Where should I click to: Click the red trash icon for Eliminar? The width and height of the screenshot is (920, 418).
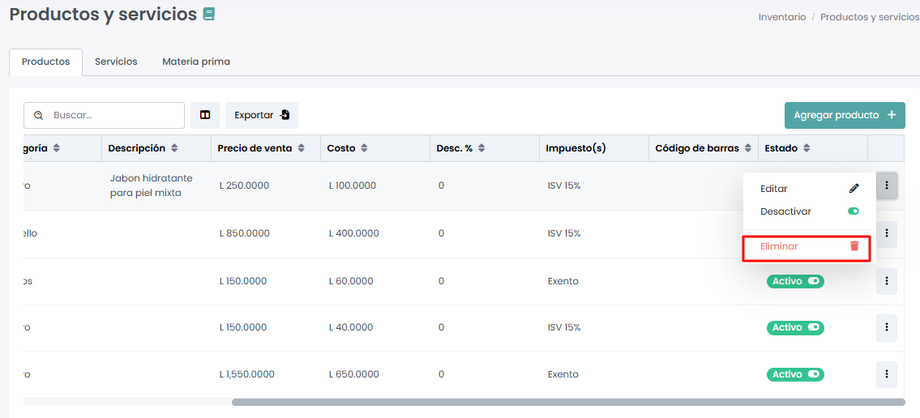coord(853,246)
